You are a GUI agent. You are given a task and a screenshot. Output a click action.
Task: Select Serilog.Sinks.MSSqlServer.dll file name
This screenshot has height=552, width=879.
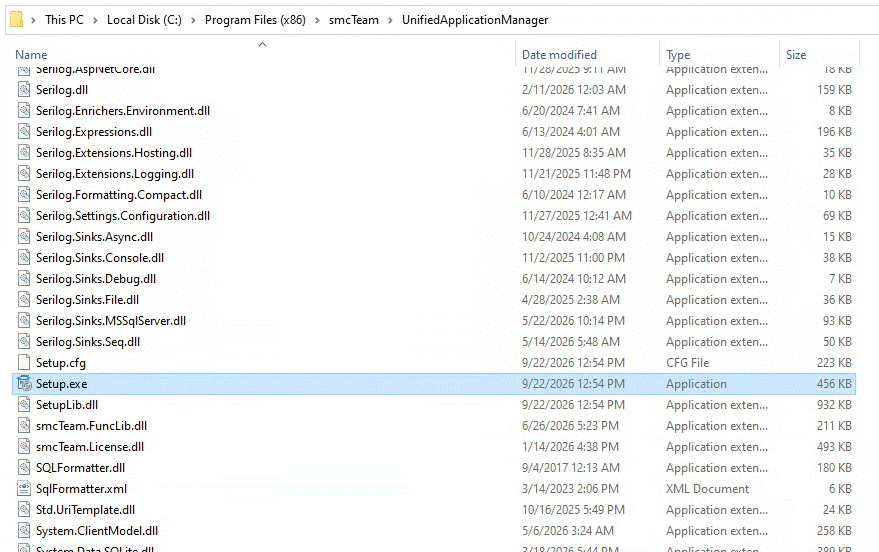point(111,321)
